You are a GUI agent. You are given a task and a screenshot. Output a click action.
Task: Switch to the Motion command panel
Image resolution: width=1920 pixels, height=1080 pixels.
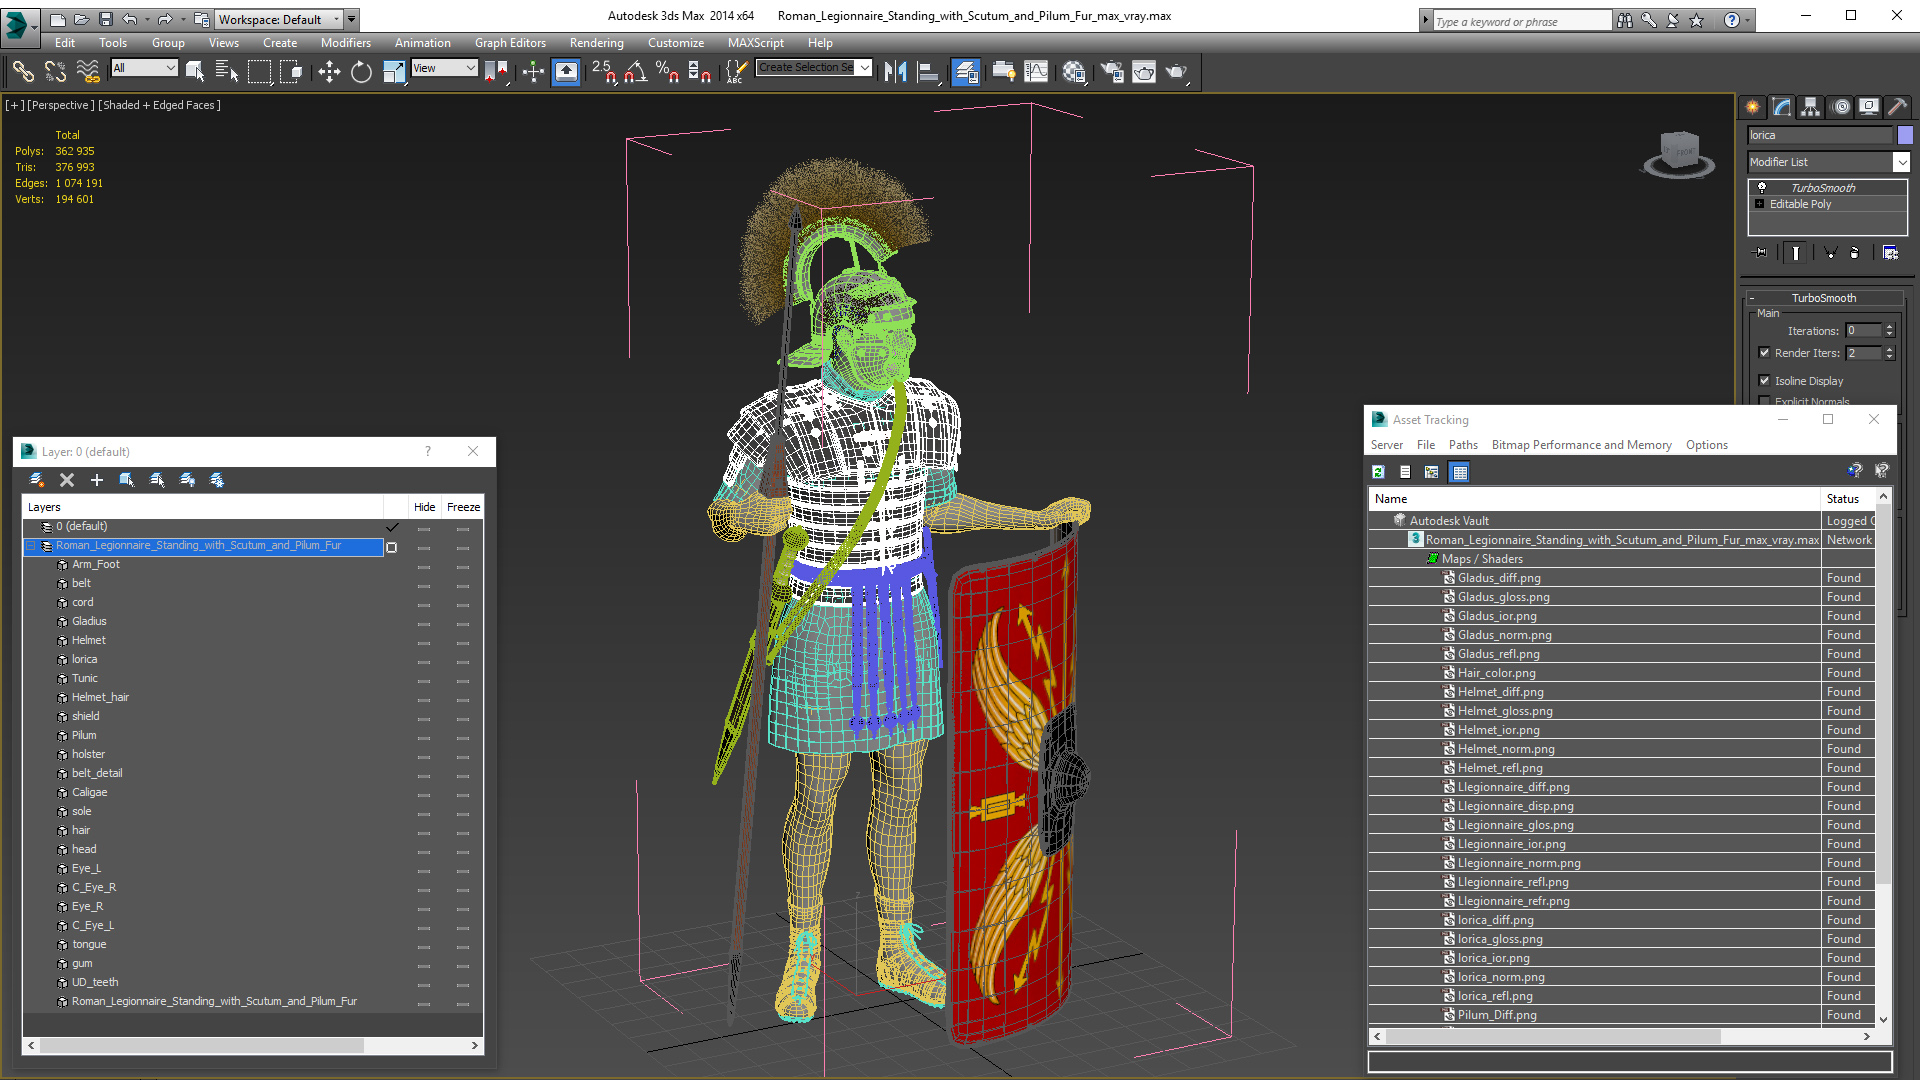tap(1841, 107)
